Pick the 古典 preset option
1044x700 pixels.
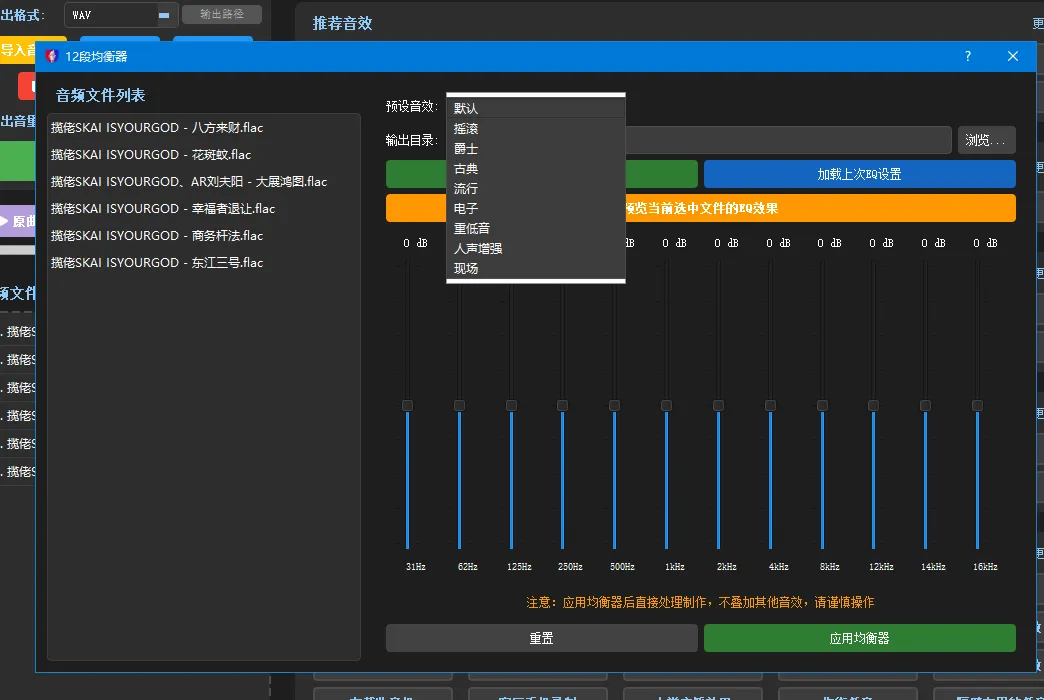(535, 169)
